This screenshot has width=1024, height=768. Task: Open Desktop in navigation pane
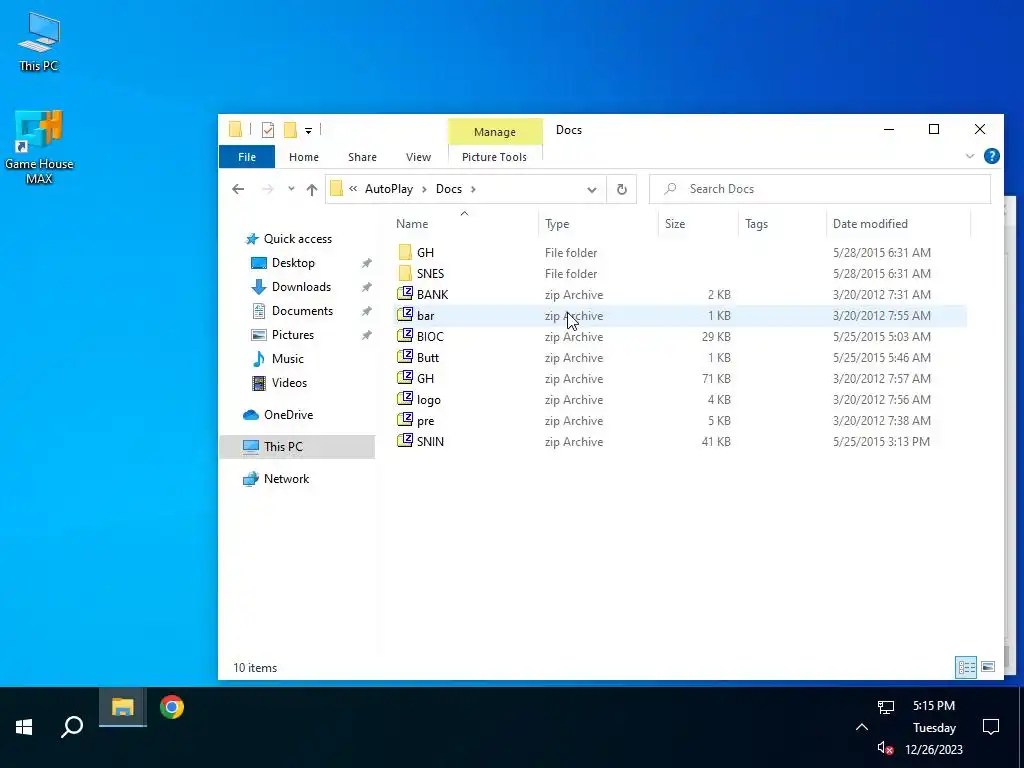tap(293, 263)
